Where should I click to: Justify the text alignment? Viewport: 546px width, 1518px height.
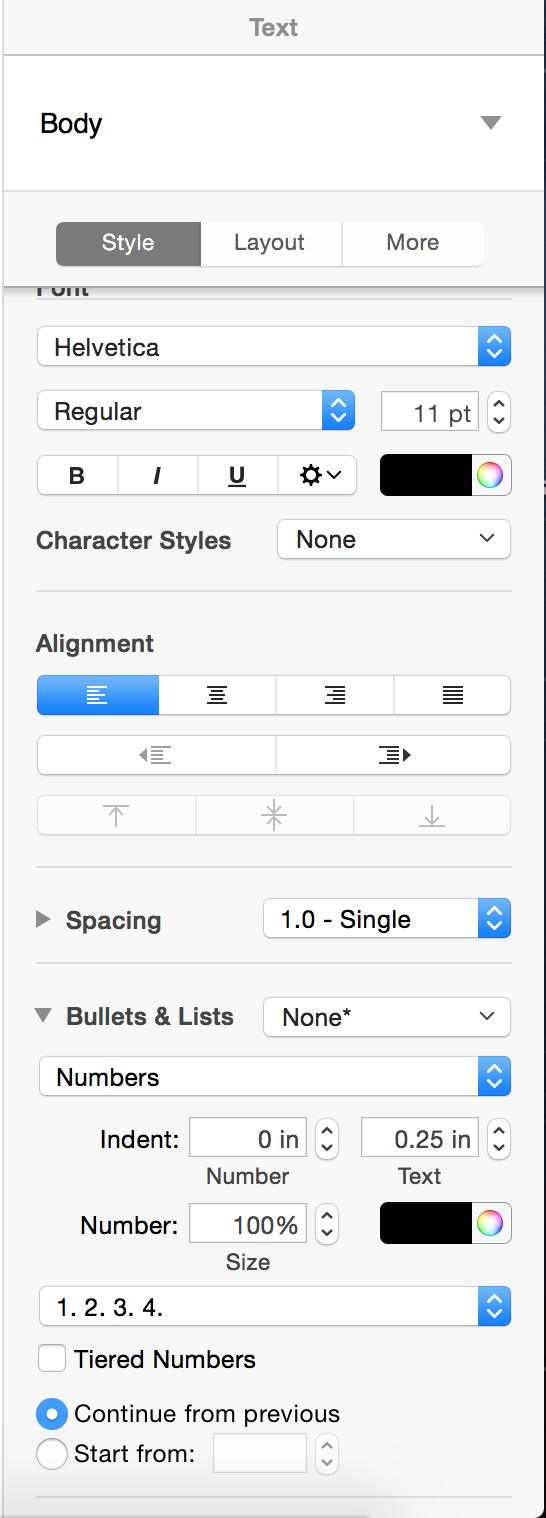453,695
